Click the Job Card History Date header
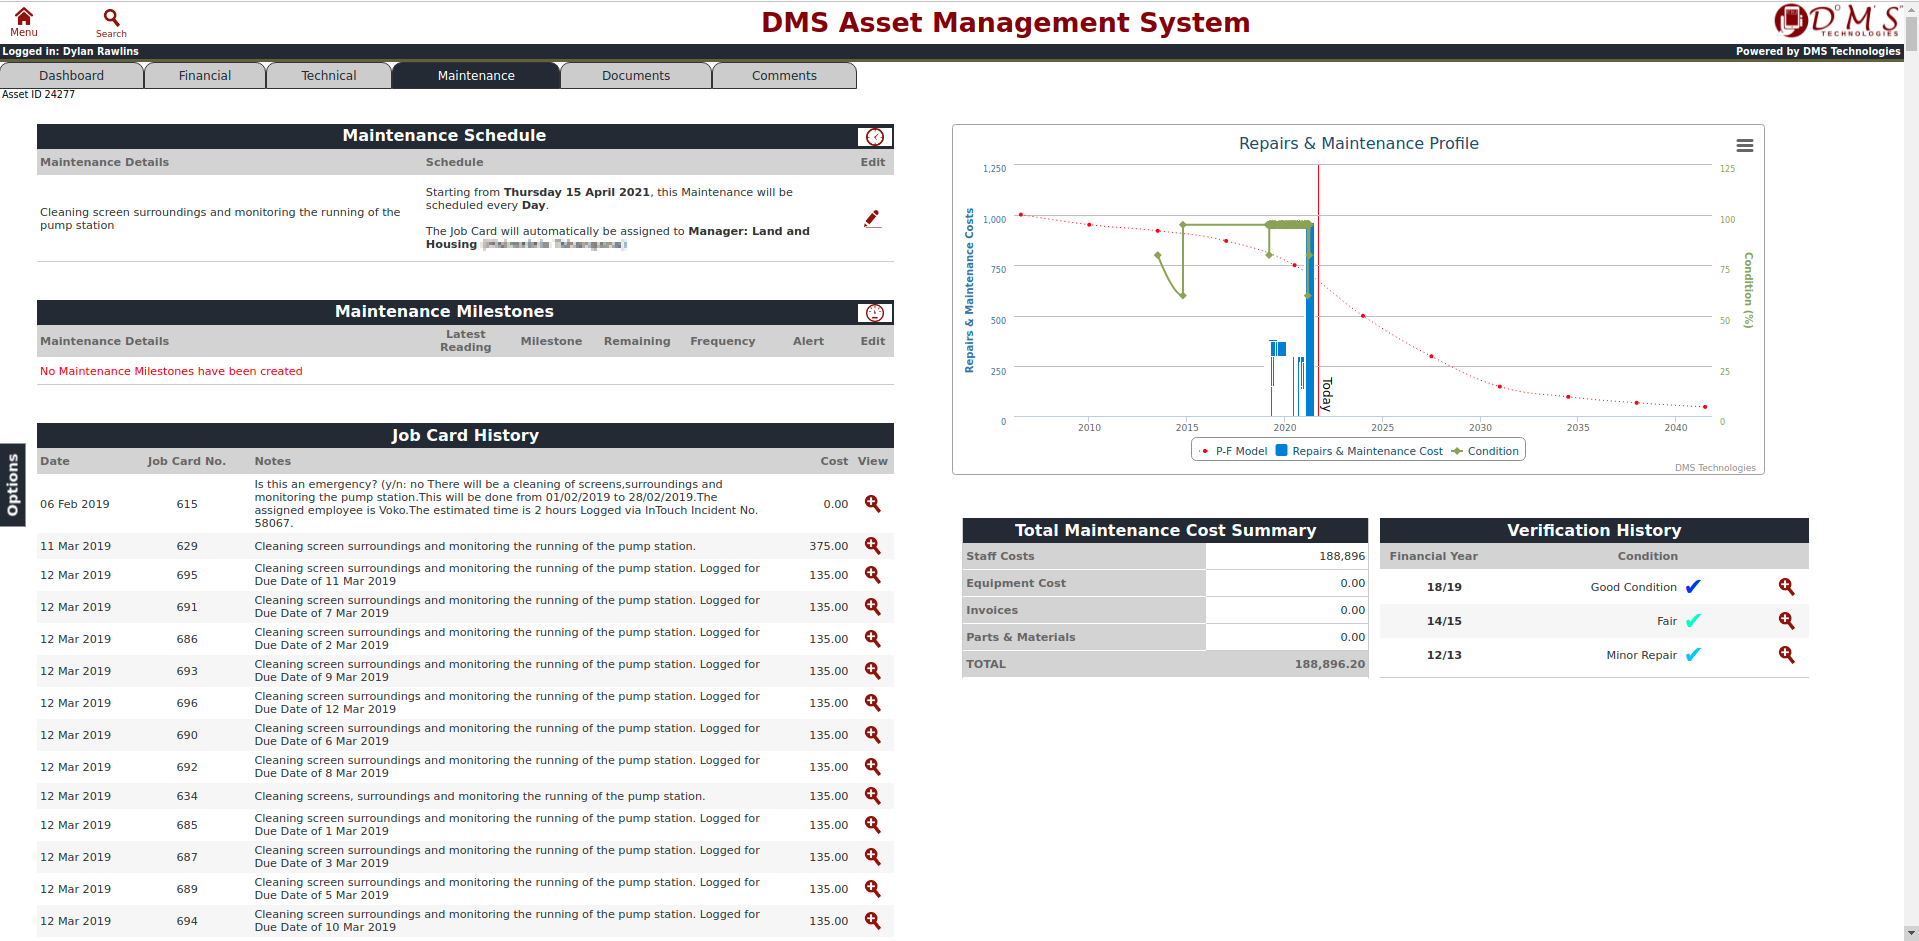Viewport: 1919px width, 941px height. point(55,461)
